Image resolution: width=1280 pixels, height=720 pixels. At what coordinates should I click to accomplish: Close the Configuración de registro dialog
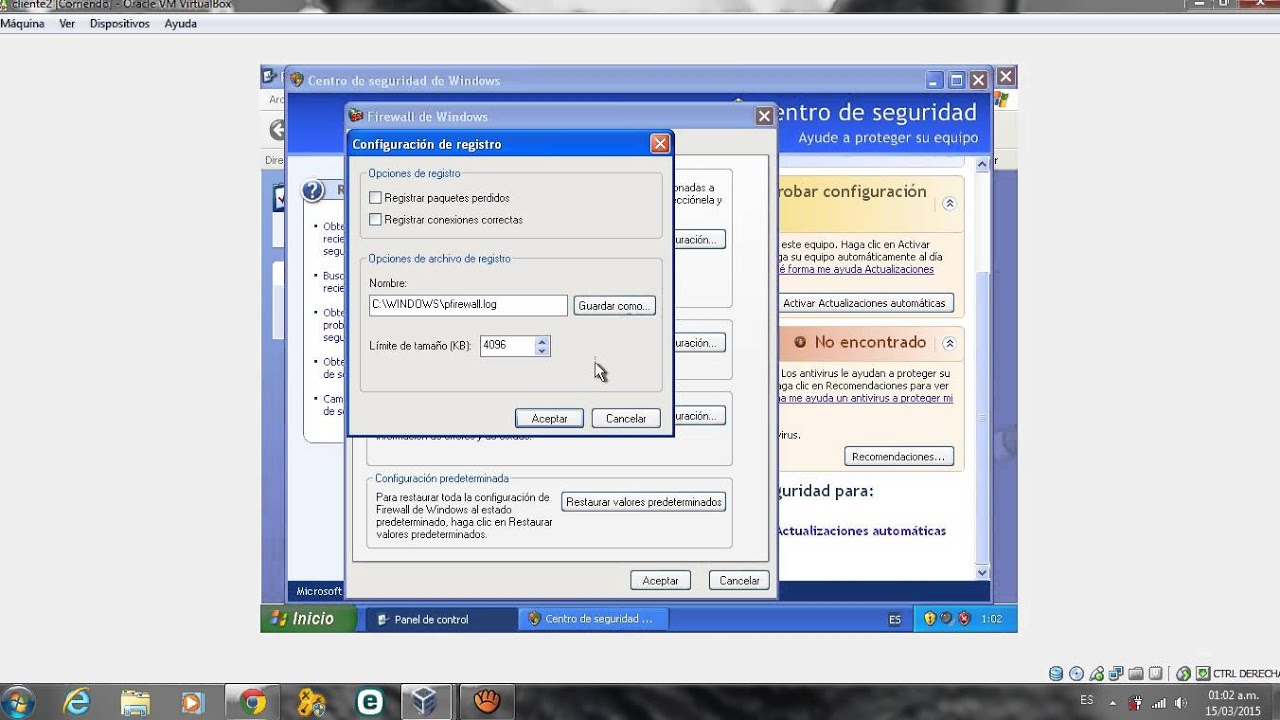[660, 144]
